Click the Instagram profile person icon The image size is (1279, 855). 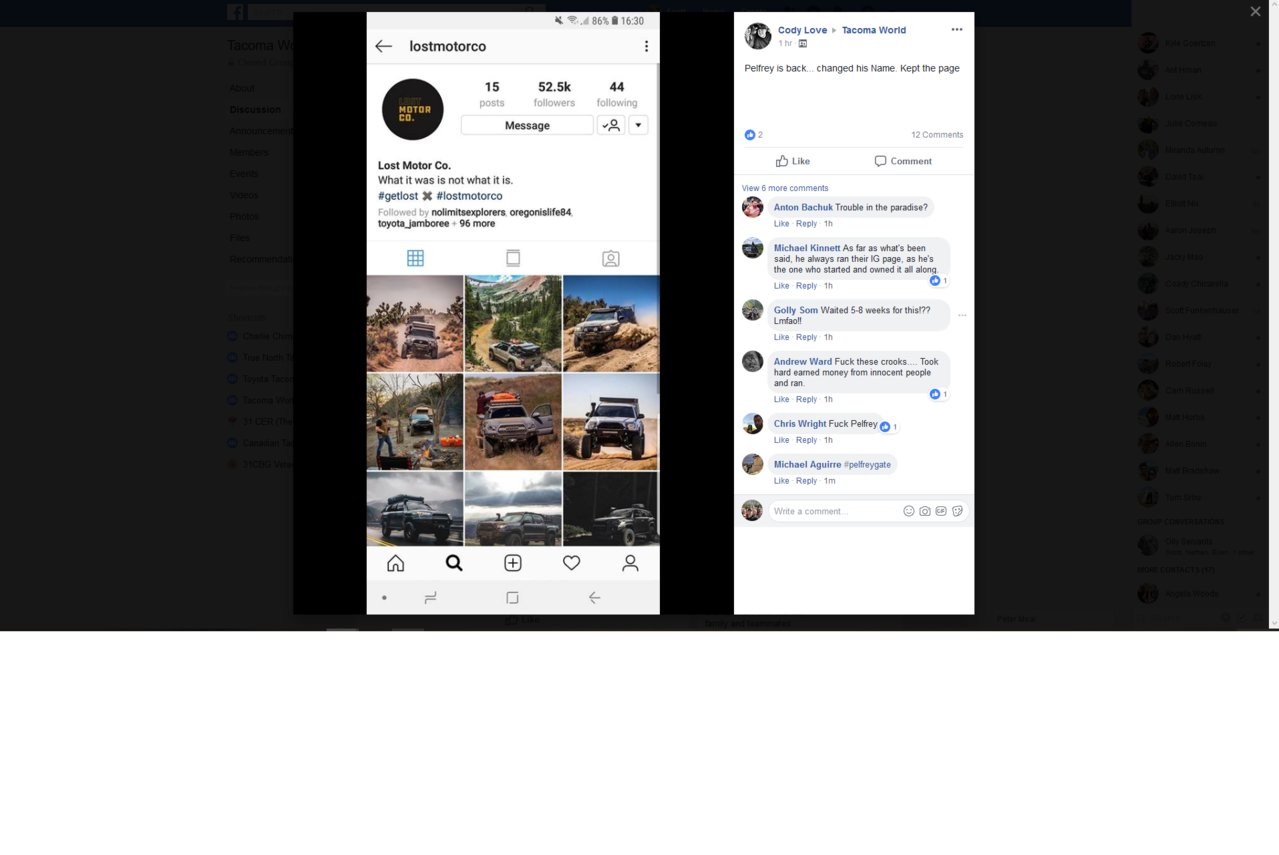click(630, 563)
